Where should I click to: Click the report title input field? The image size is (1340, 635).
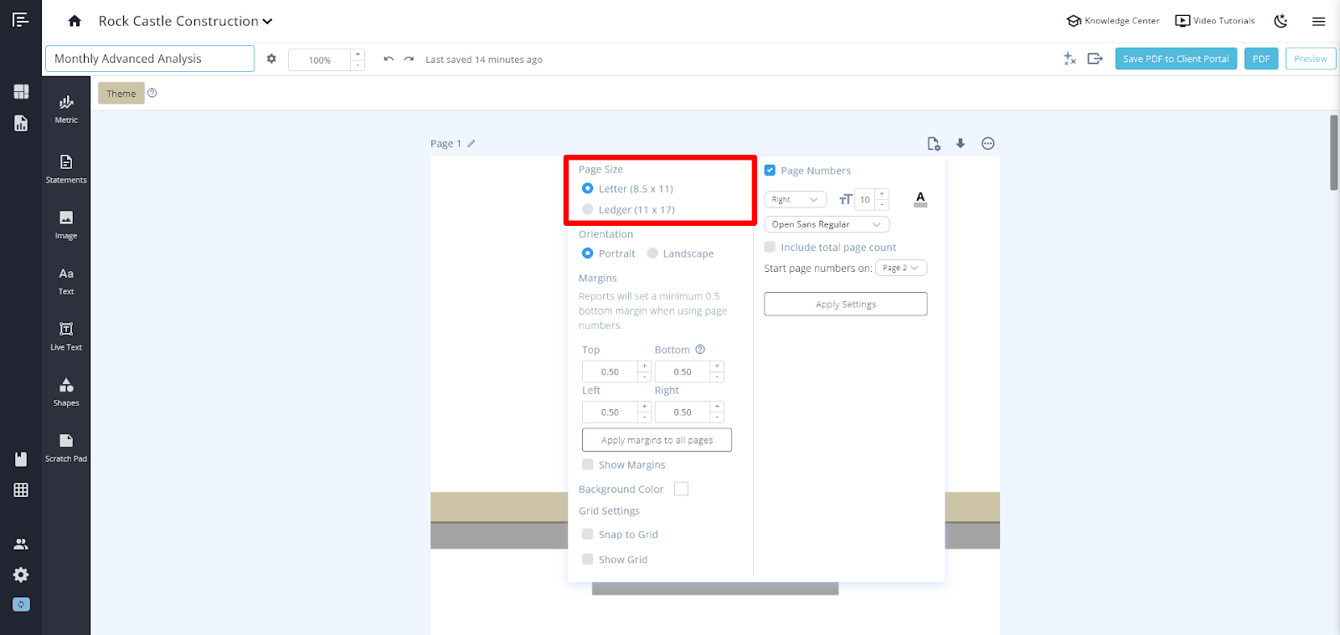(150, 59)
